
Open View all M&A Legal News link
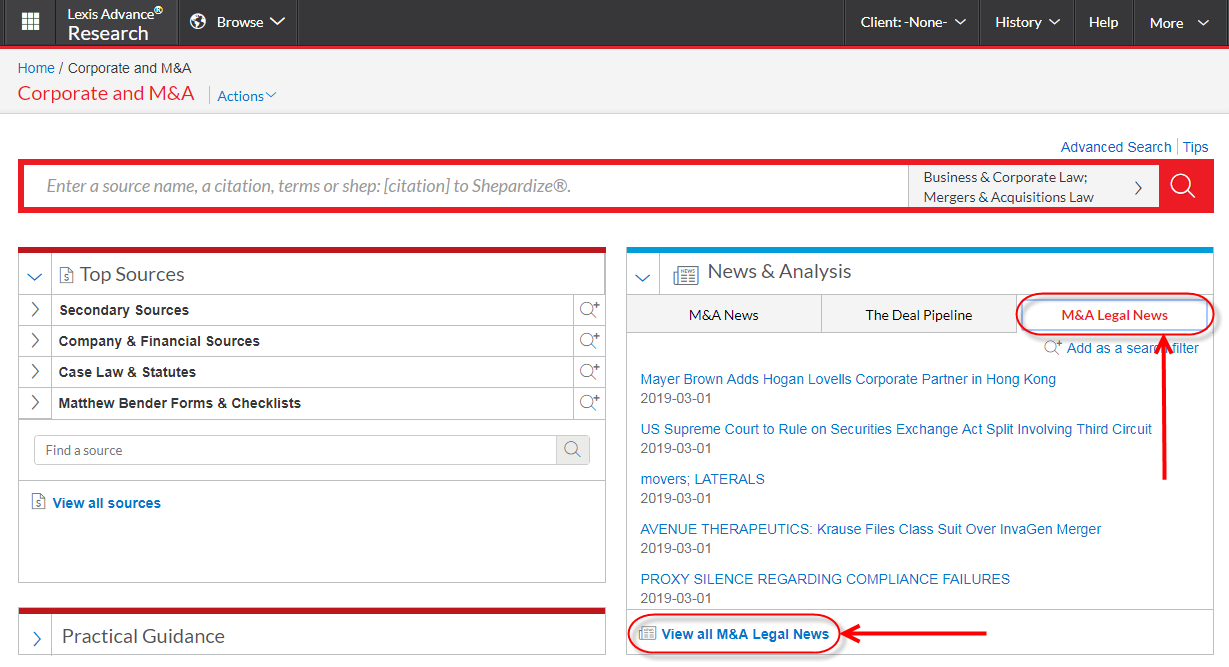point(745,634)
